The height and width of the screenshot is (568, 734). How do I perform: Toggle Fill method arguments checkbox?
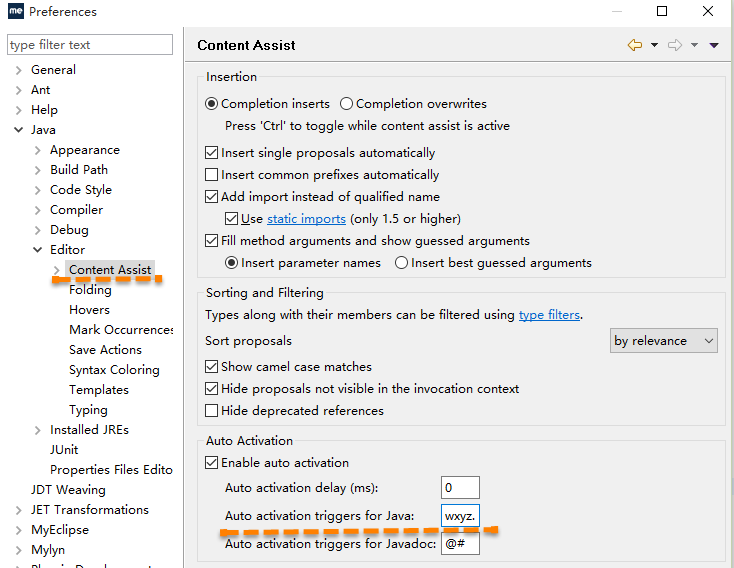point(212,241)
